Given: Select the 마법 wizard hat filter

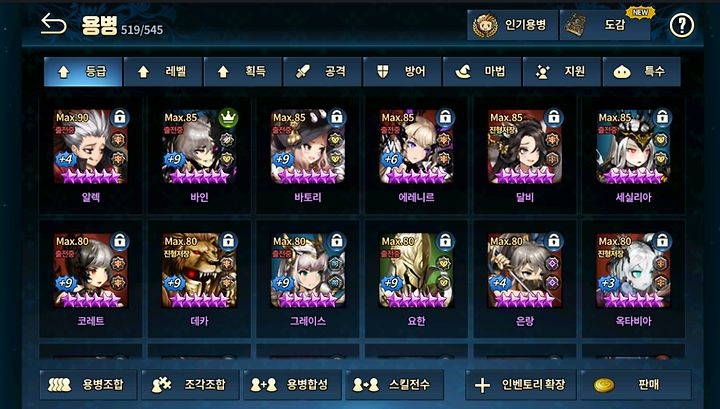Looking at the screenshot, I should (x=482, y=72).
